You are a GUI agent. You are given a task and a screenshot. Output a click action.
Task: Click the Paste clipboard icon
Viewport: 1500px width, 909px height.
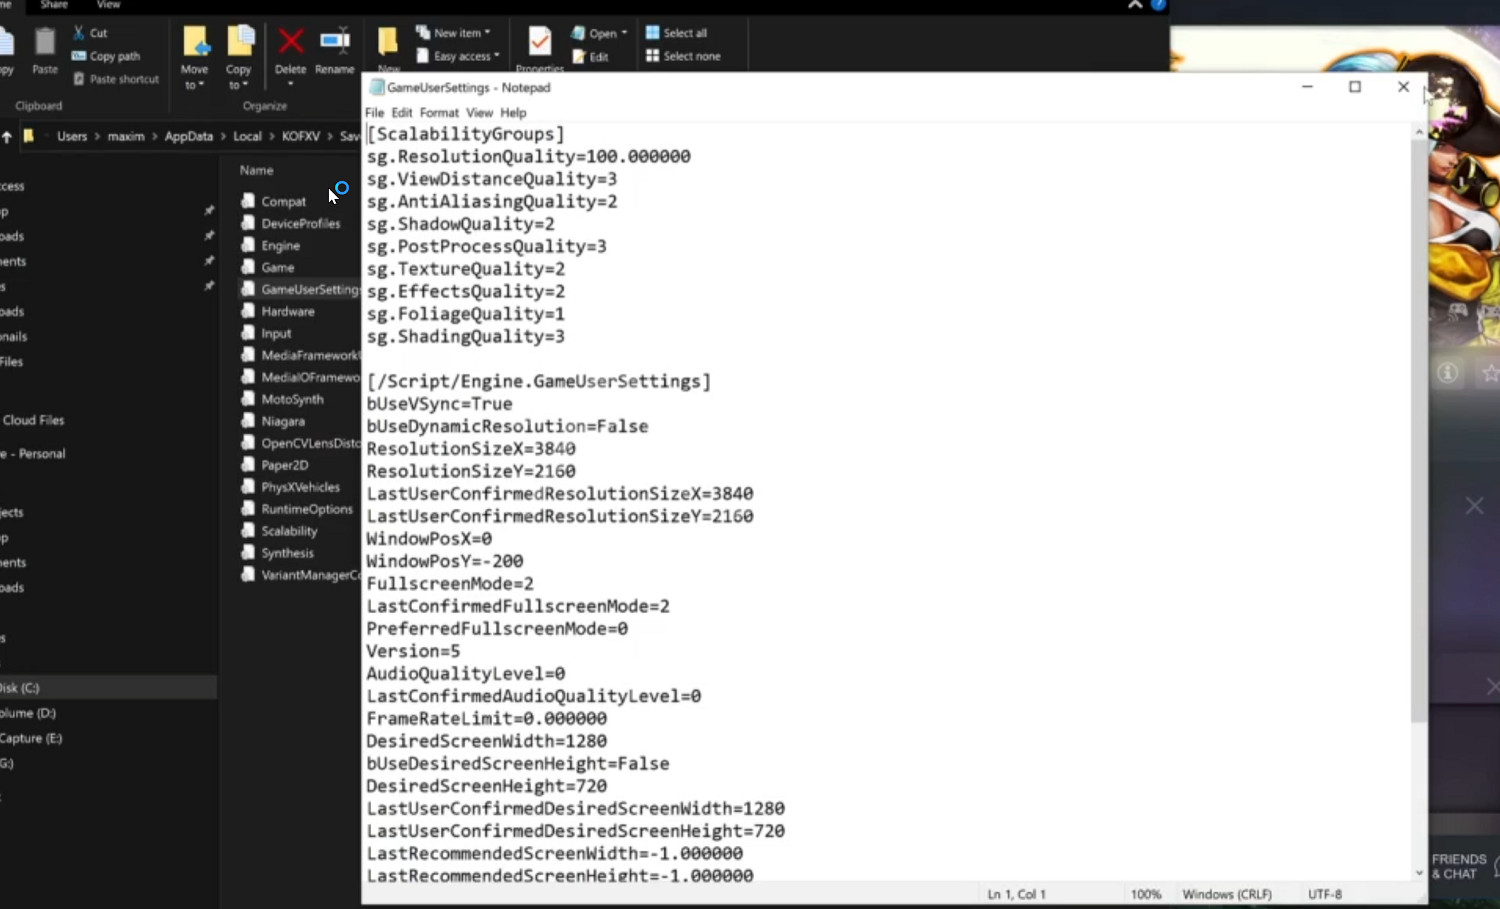click(45, 43)
